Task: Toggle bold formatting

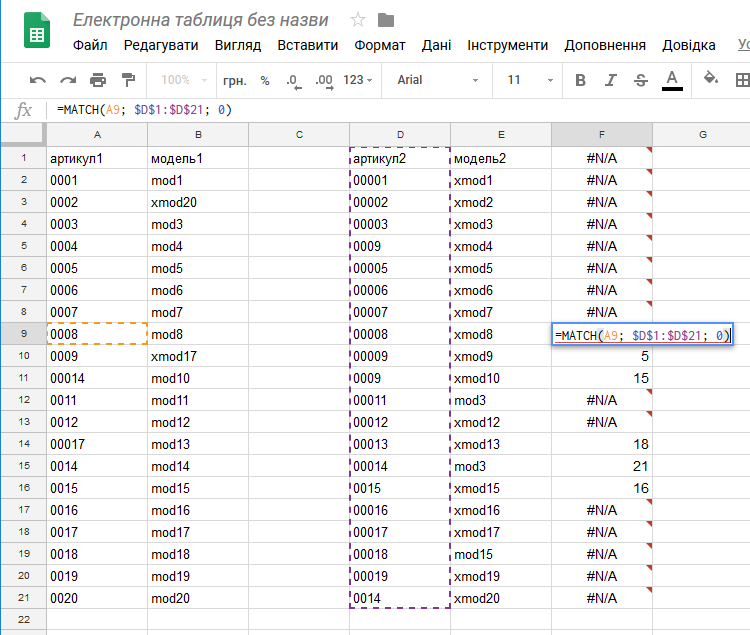Action: tap(580, 80)
